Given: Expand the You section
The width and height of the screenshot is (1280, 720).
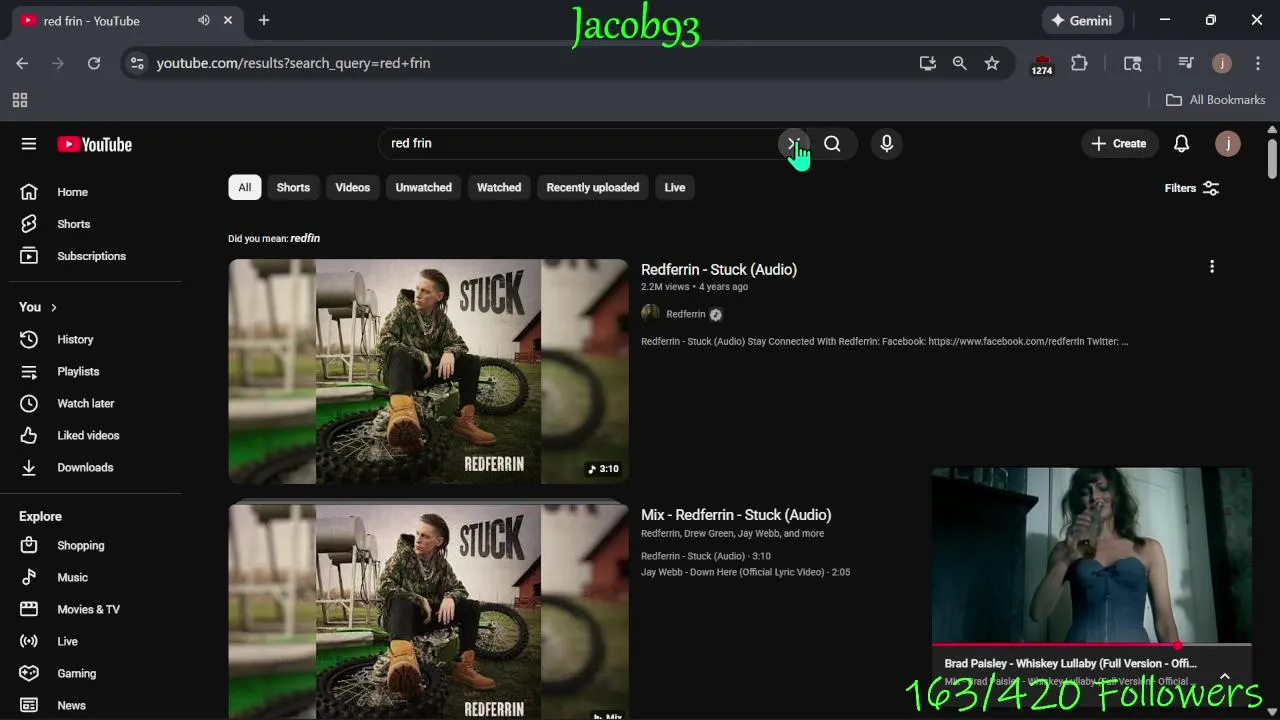Looking at the screenshot, I should click(38, 307).
